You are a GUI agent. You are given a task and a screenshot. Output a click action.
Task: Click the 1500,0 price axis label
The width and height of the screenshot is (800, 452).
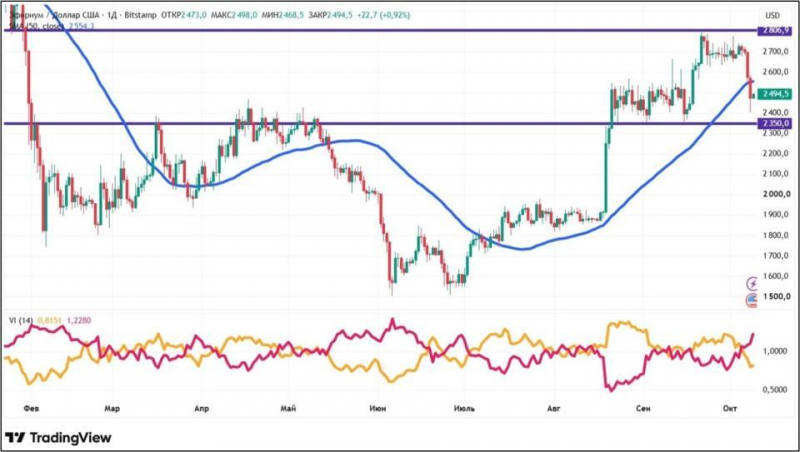[777, 296]
